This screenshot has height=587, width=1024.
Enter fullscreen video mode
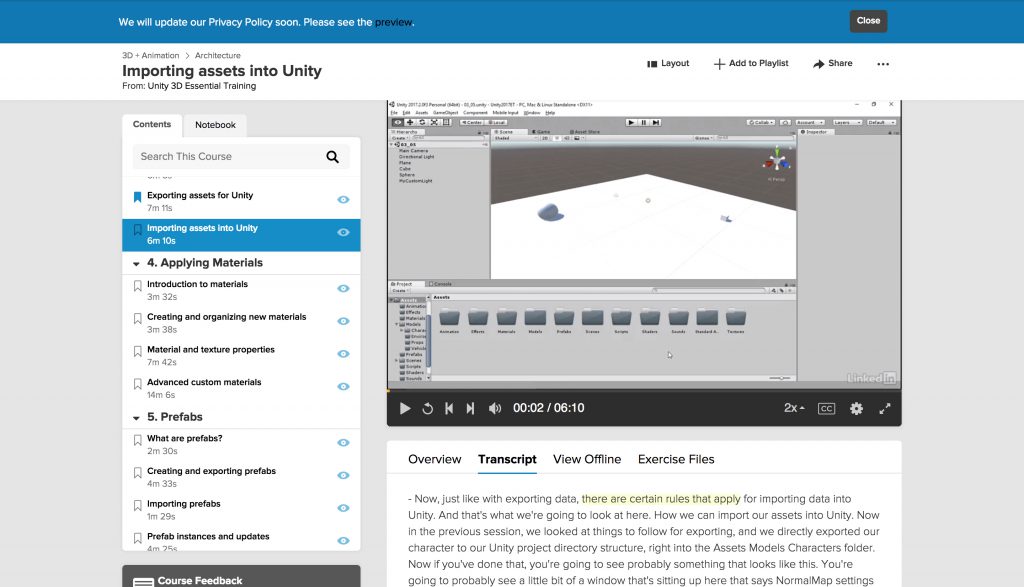coord(885,408)
